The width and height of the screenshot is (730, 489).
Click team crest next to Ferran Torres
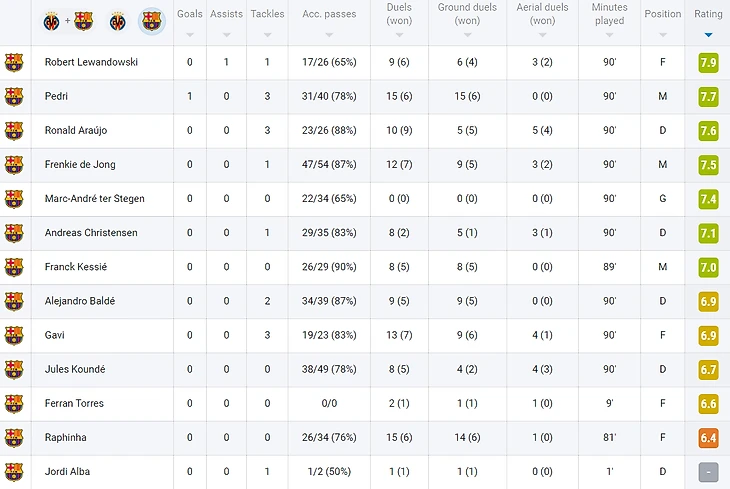(x=14, y=404)
